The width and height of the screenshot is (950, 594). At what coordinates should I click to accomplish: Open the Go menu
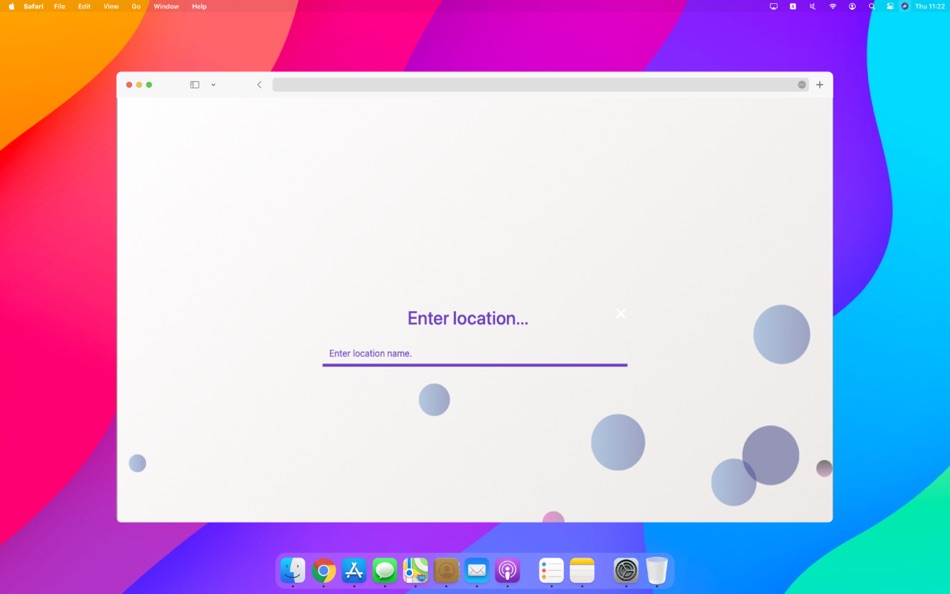(135, 6)
